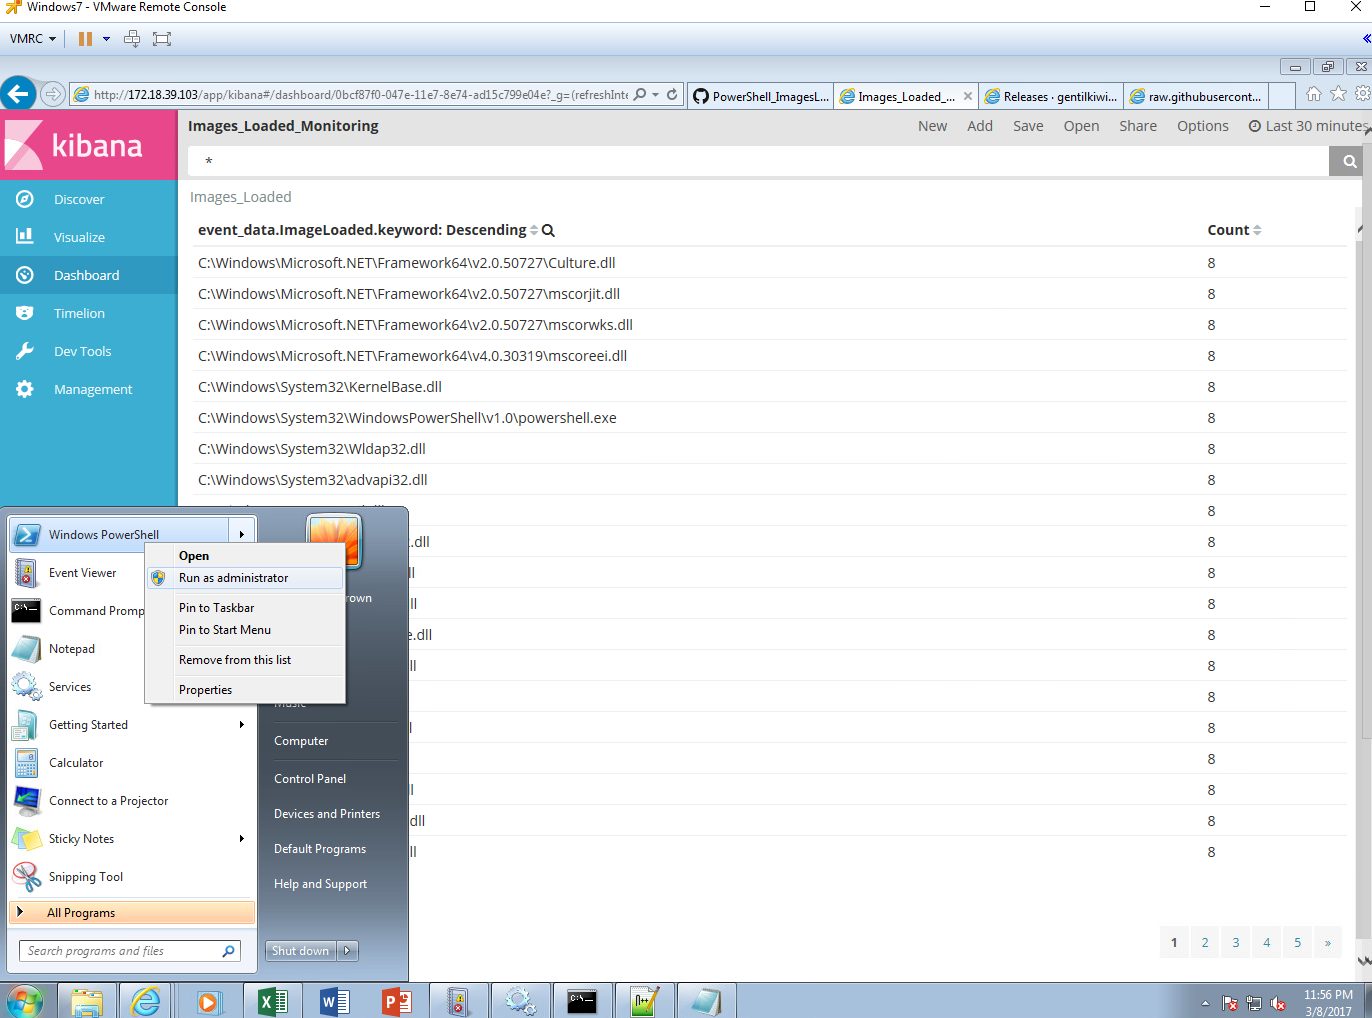Click the Shut down button
This screenshot has height=1018, width=1372.
(x=301, y=951)
